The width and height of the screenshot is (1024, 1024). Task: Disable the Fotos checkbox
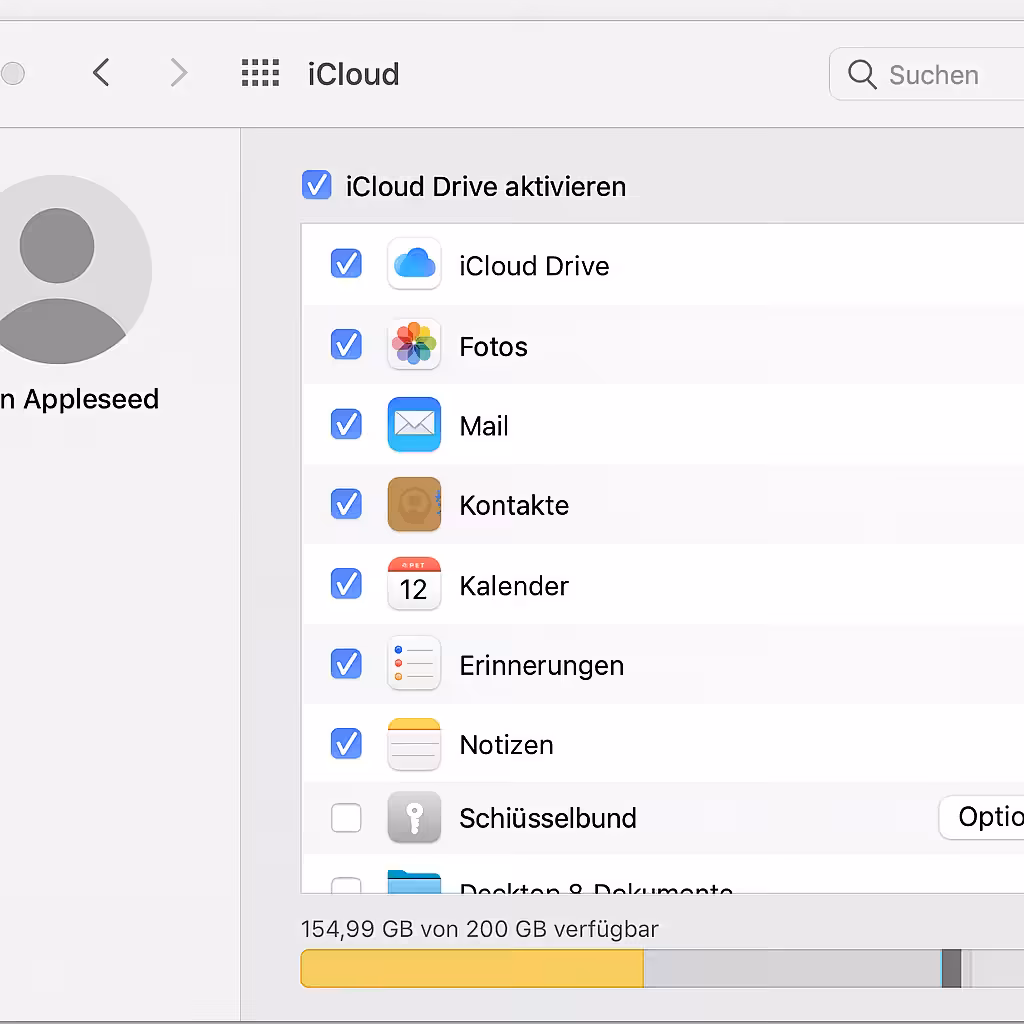click(346, 344)
